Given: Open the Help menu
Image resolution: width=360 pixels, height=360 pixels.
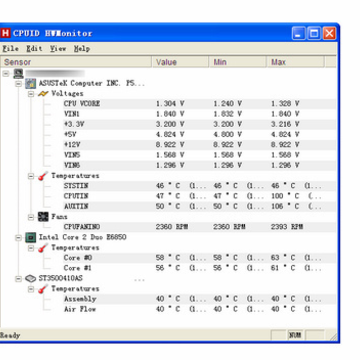Looking at the screenshot, I should [82, 49].
